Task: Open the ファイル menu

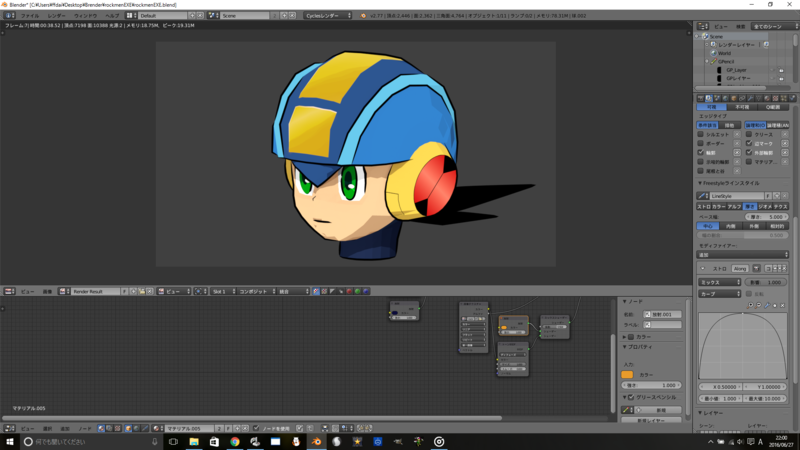Action: pyautogui.click(x=29, y=16)
